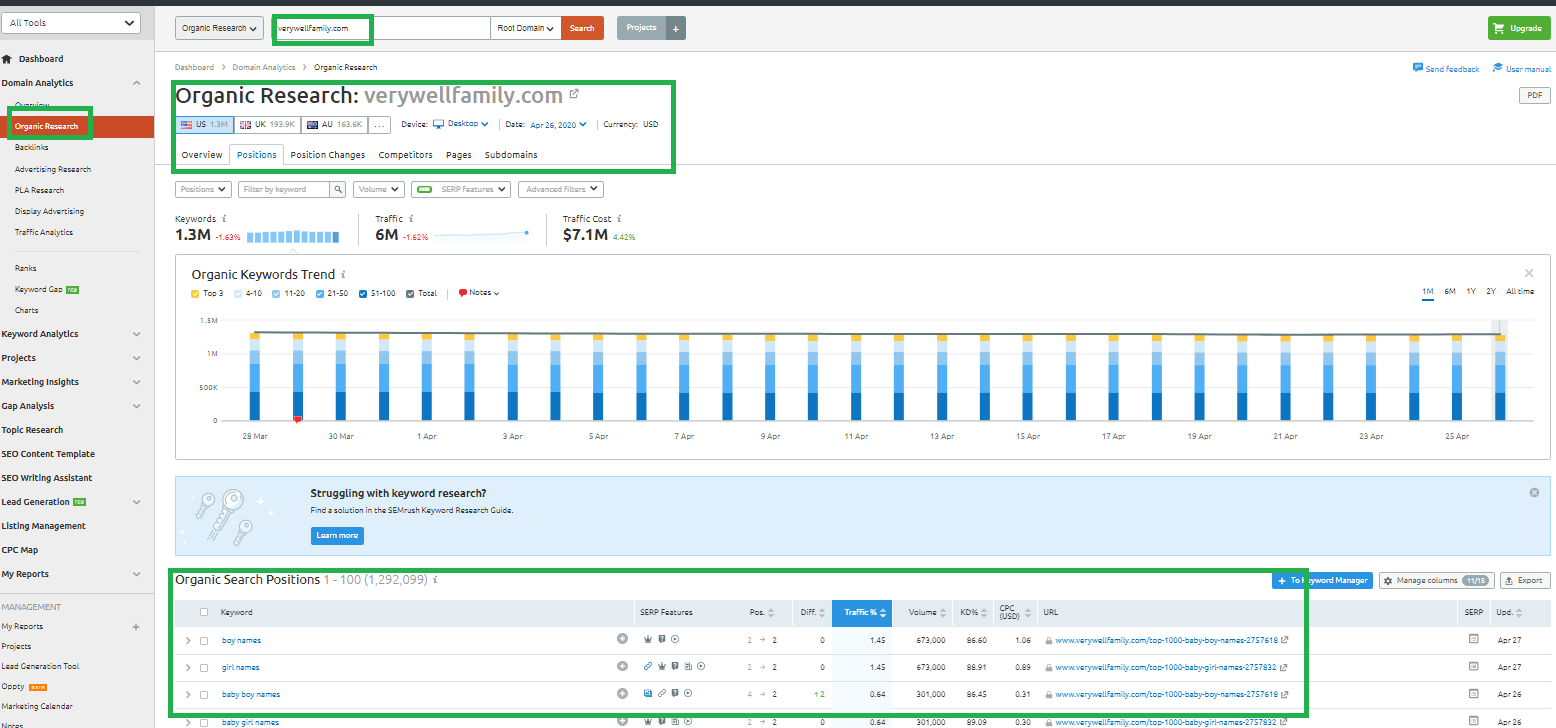Switch to the Overview tab
Viewport: 1556px width, 728px height.
point(202,155)
